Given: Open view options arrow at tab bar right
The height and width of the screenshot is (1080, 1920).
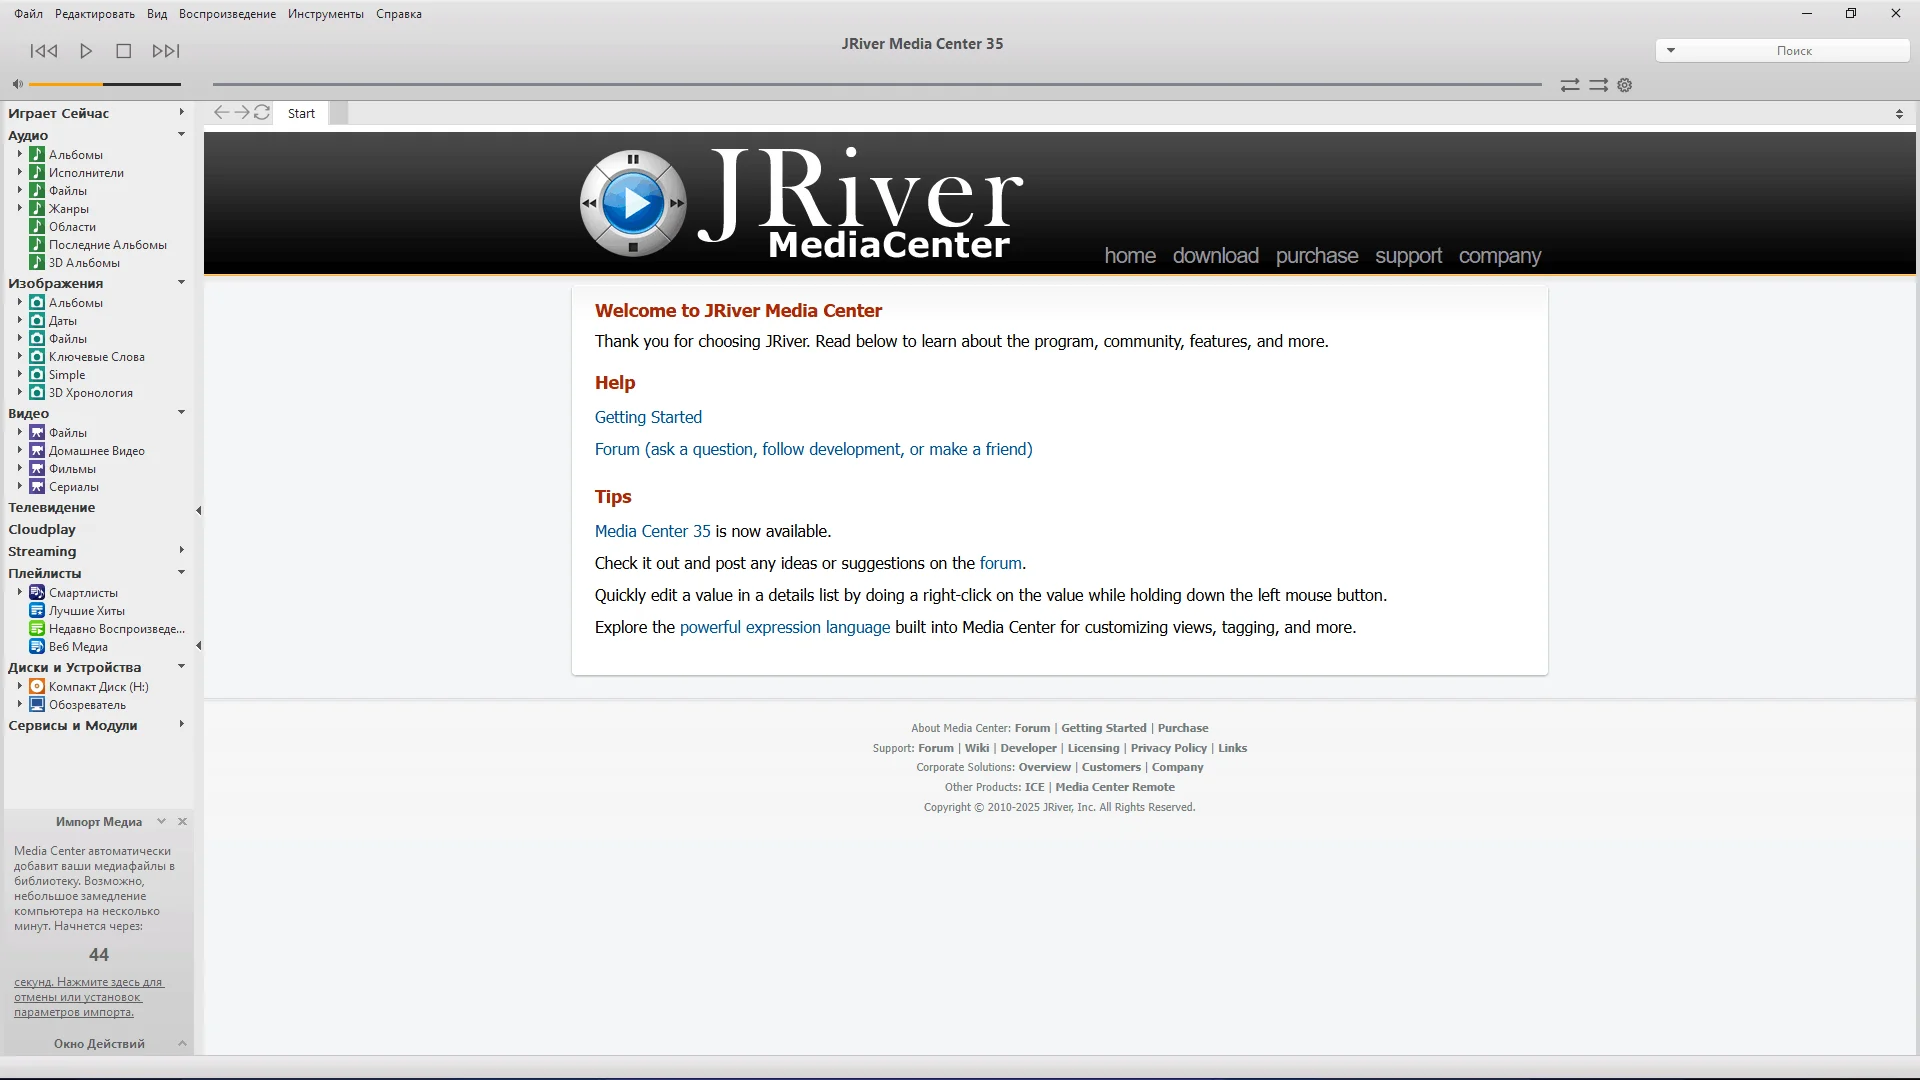Looking at the screenshot, I should [1899, 114].
